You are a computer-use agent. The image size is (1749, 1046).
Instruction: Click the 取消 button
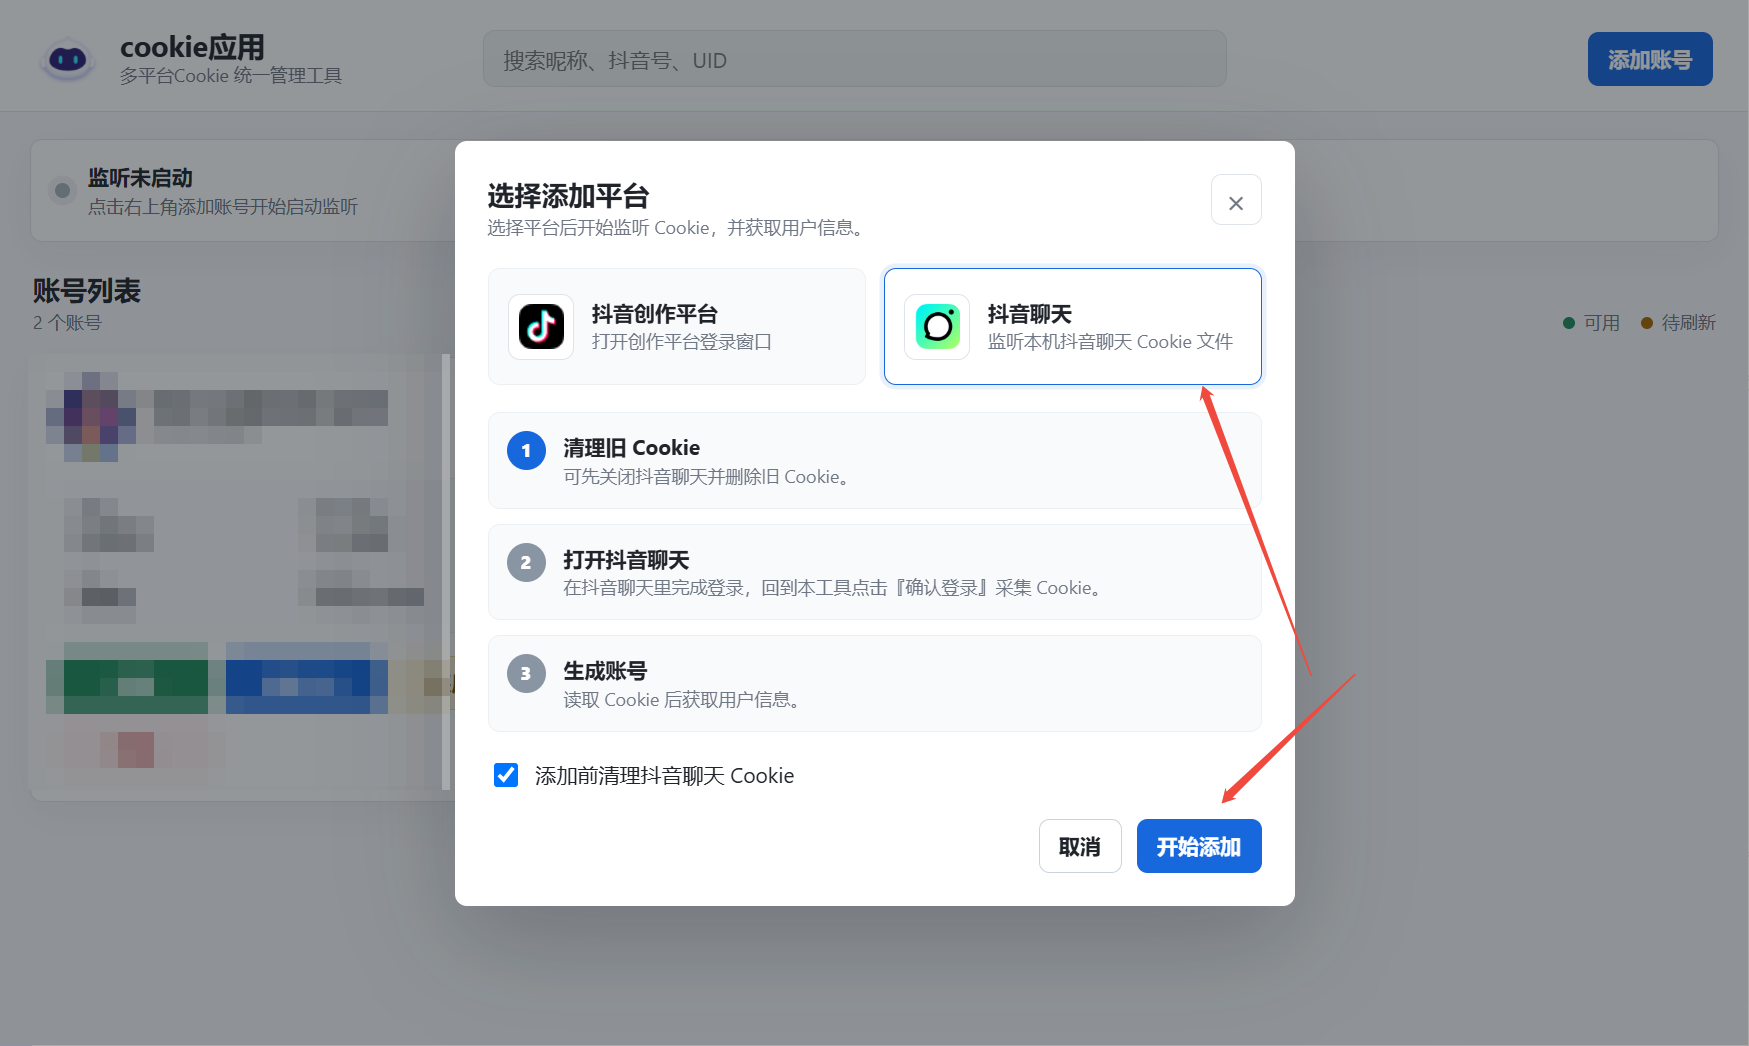point(1080,846)
